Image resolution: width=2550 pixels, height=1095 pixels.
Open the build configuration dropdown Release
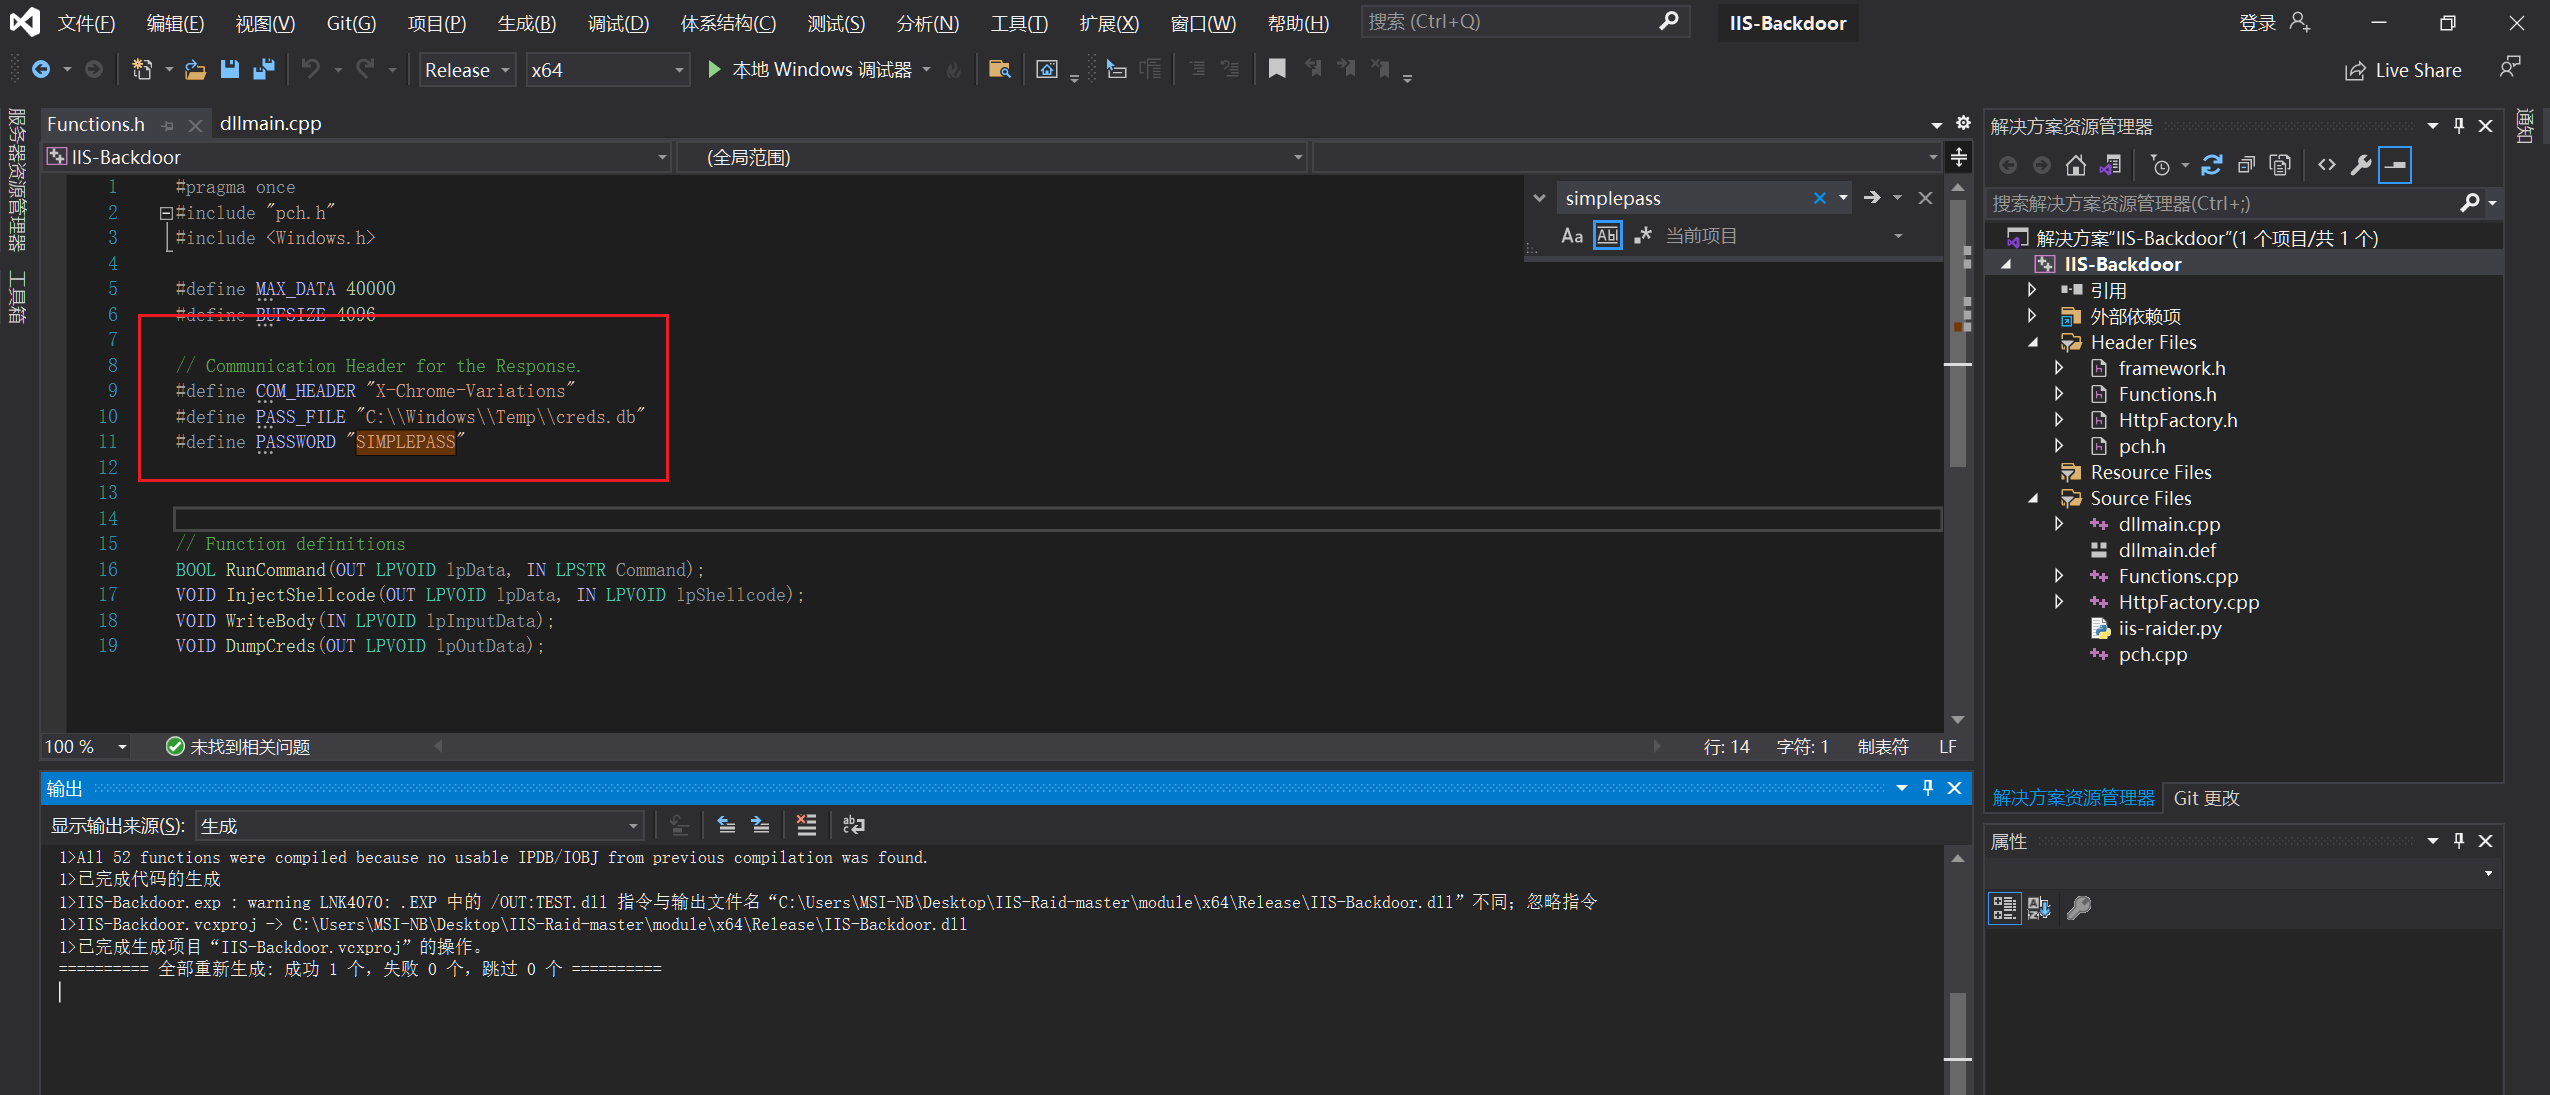coord(463,68)
